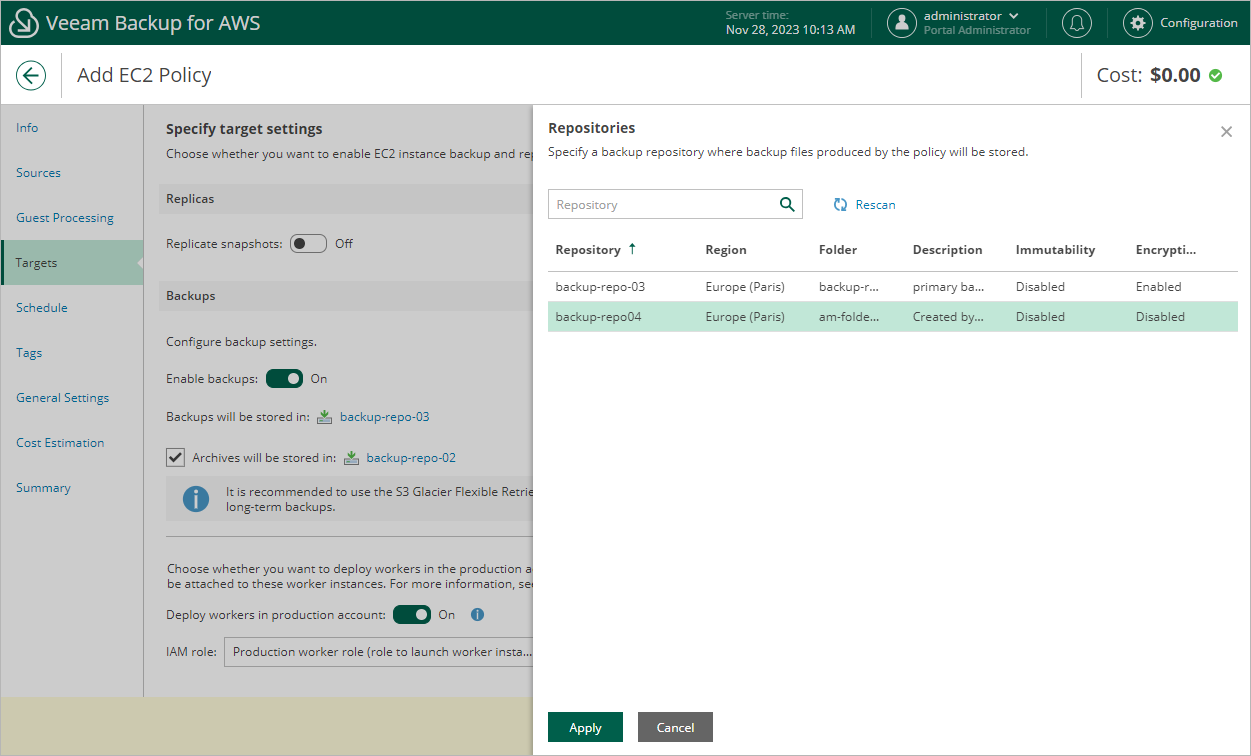The height and width of the screenshot is (756, 1251).
Task: Click the Cost $0.00 value
Action: click(x=1175, y=75)
